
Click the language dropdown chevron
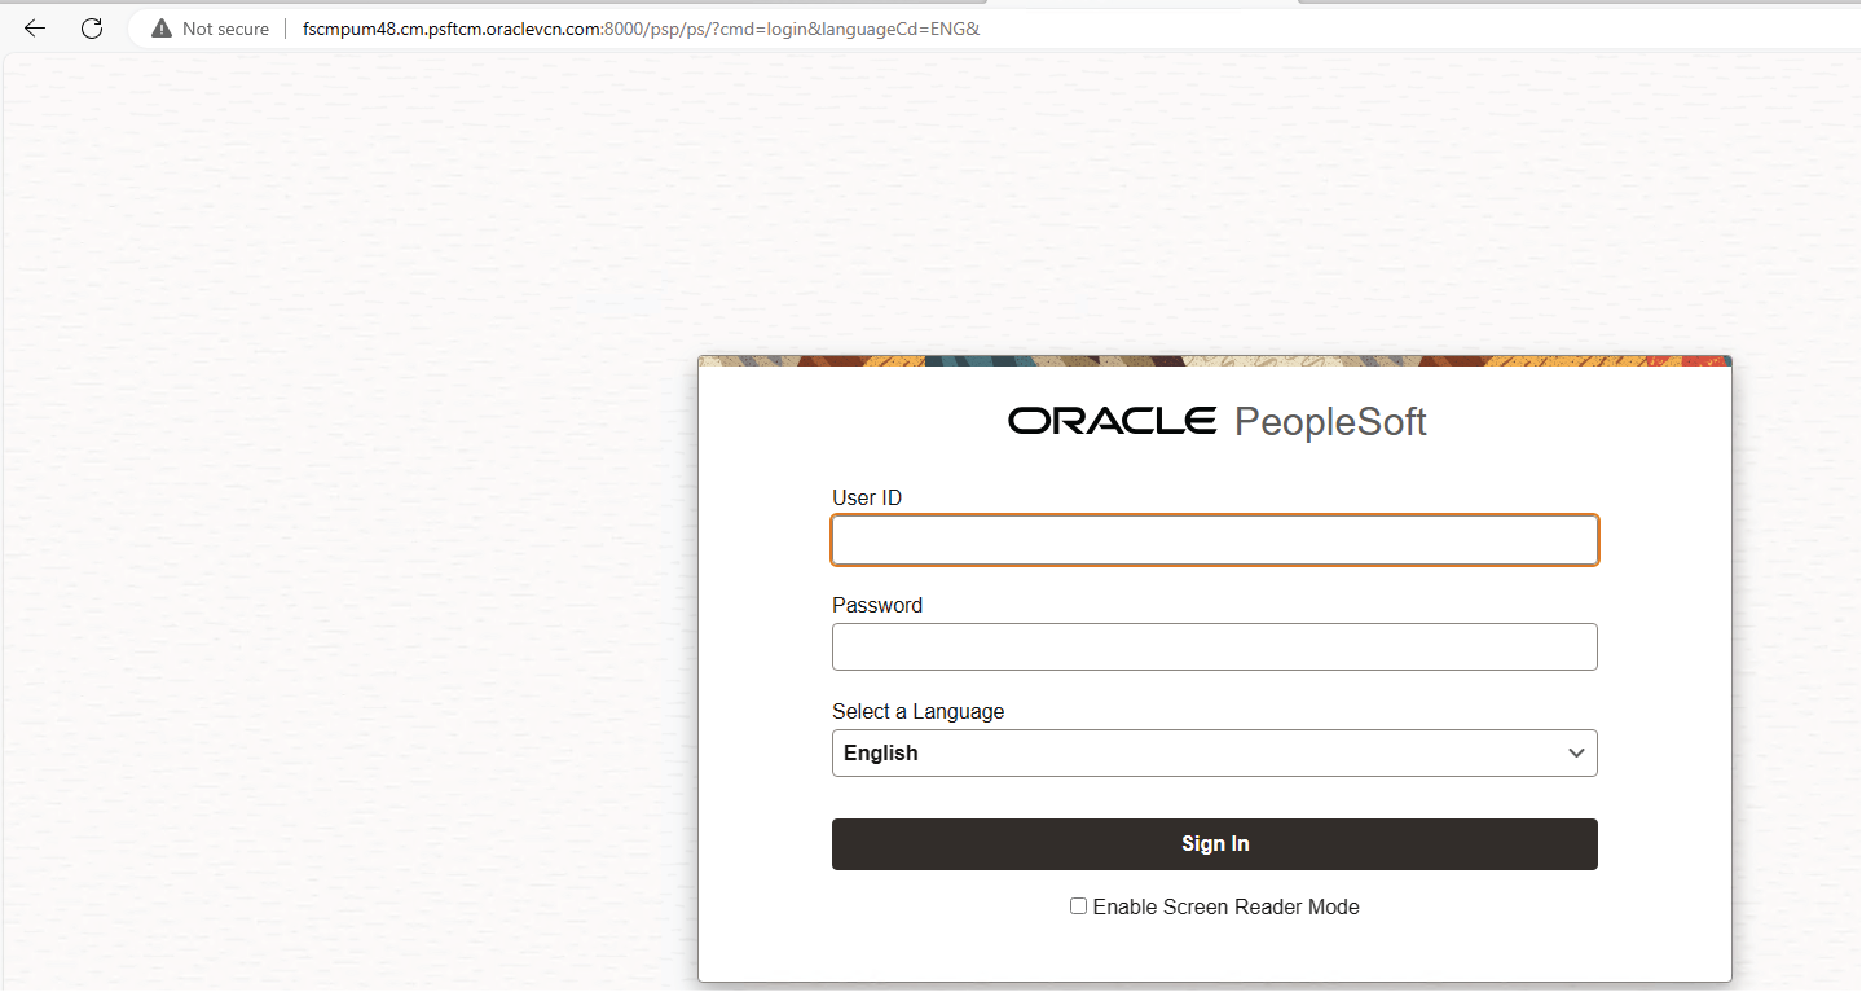click(x=1576, y=753)
